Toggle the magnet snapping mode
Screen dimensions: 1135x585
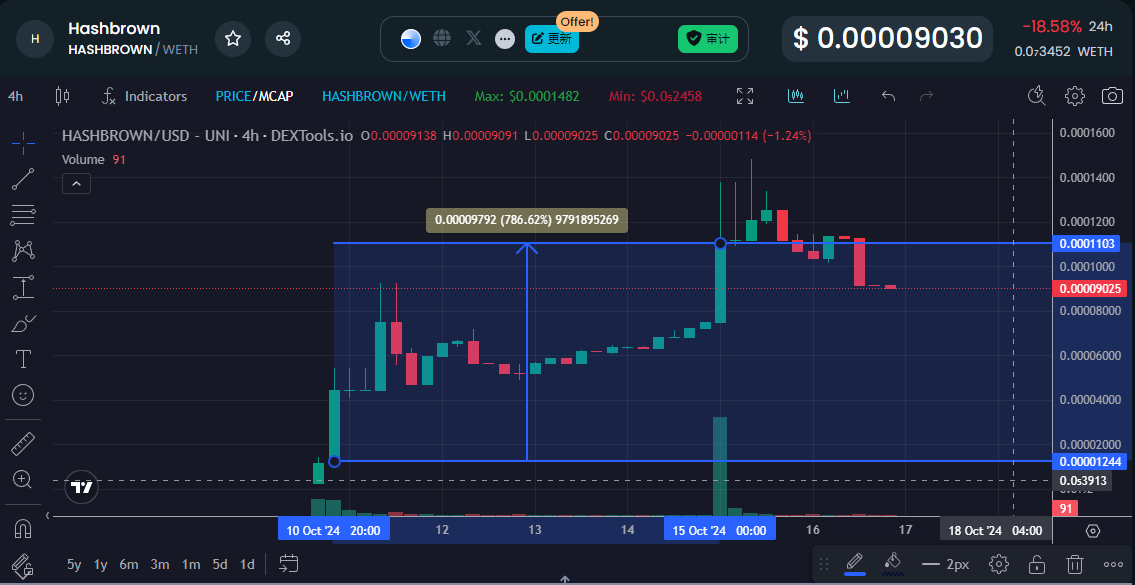pos(23,529)
